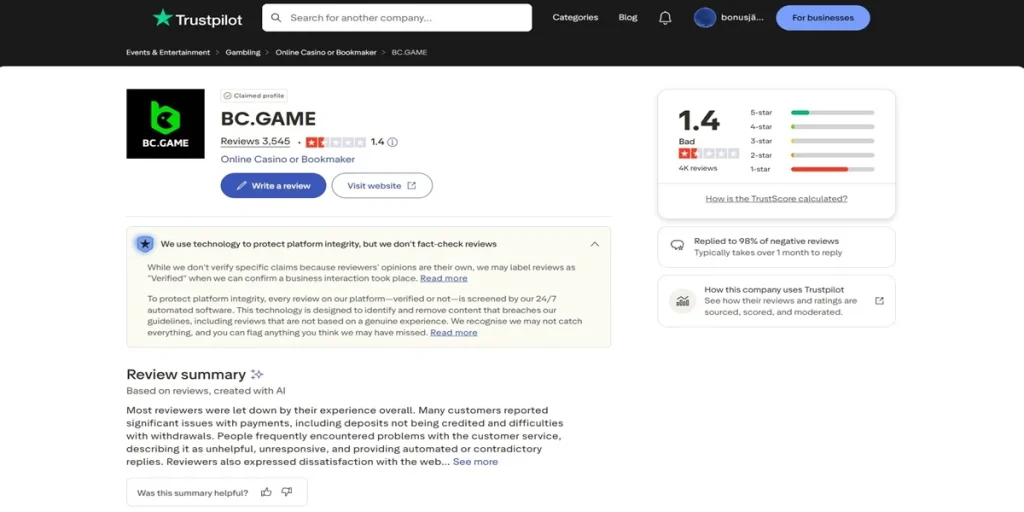The image size is (1024, 512).
Task: Click the star rating under BC.GAME title
Action: [336, 142]
